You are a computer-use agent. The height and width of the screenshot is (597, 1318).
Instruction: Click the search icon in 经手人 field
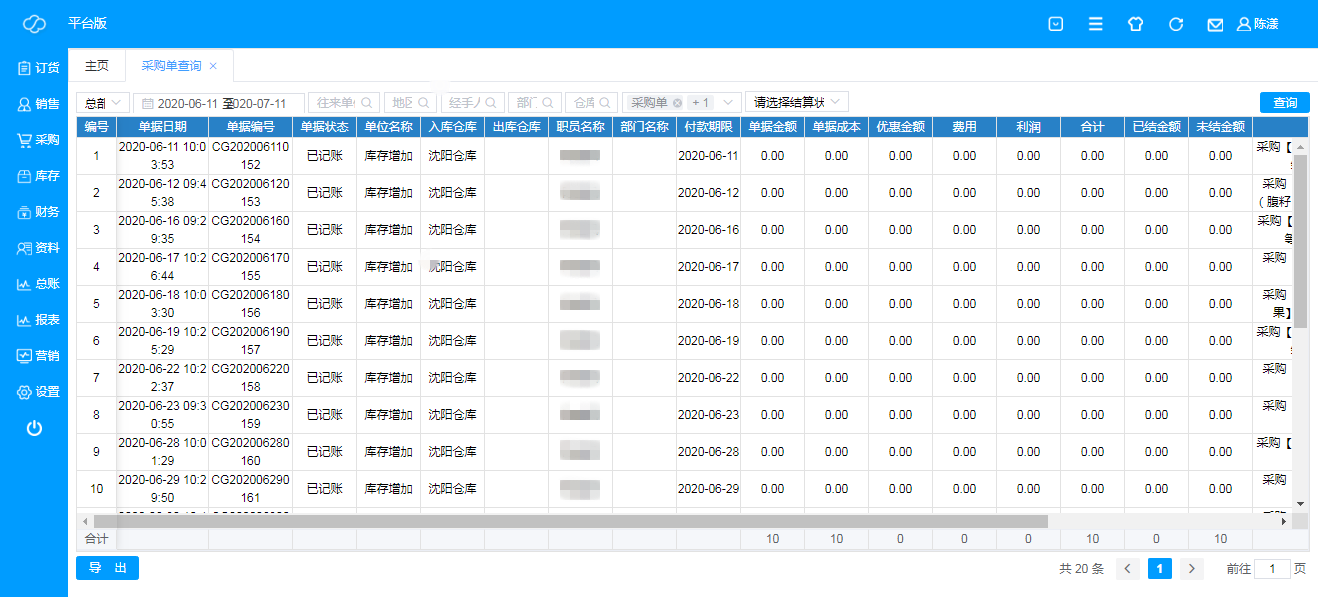[491, 103]
